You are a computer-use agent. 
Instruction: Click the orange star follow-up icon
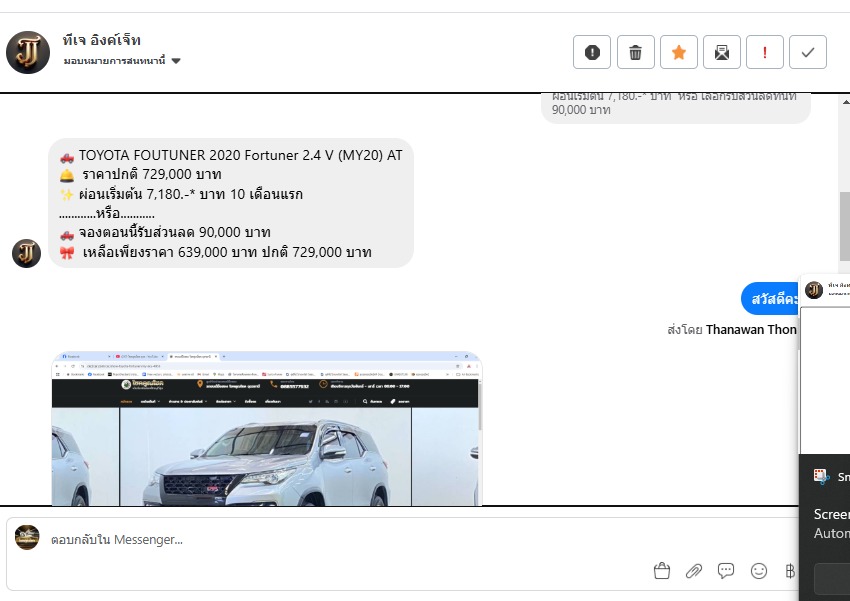(679, 53)
